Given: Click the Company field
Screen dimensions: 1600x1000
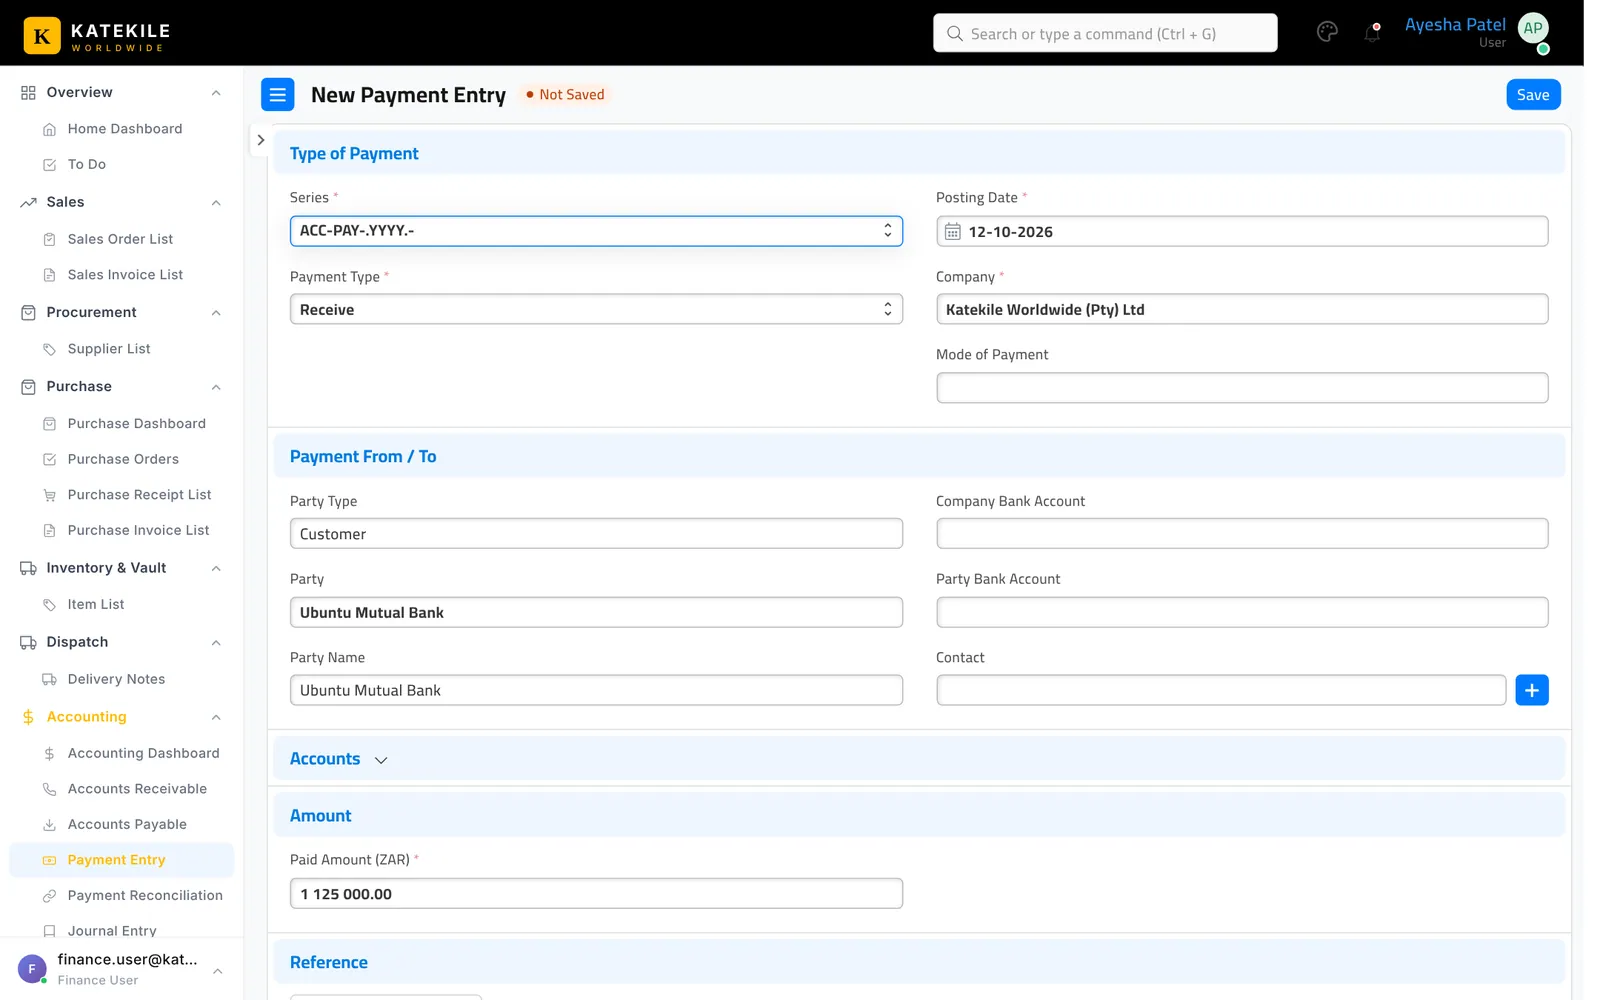Looking at the screenshot, I should 1242,309.
